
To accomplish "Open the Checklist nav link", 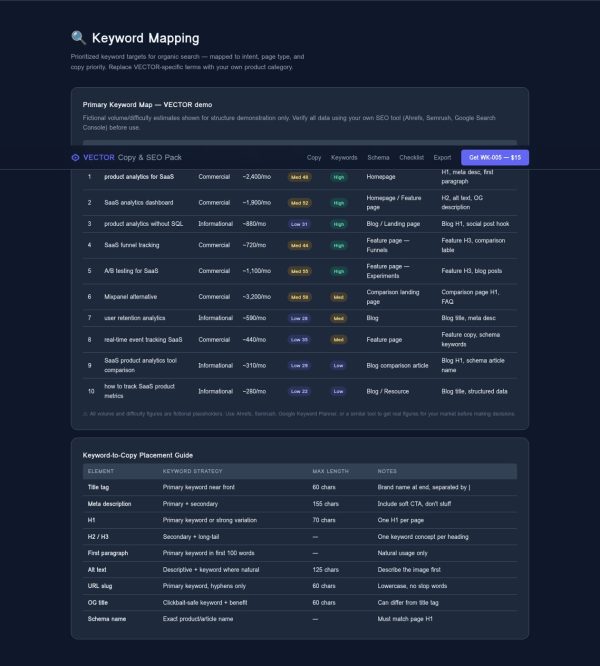I will (x=411, y=158).
